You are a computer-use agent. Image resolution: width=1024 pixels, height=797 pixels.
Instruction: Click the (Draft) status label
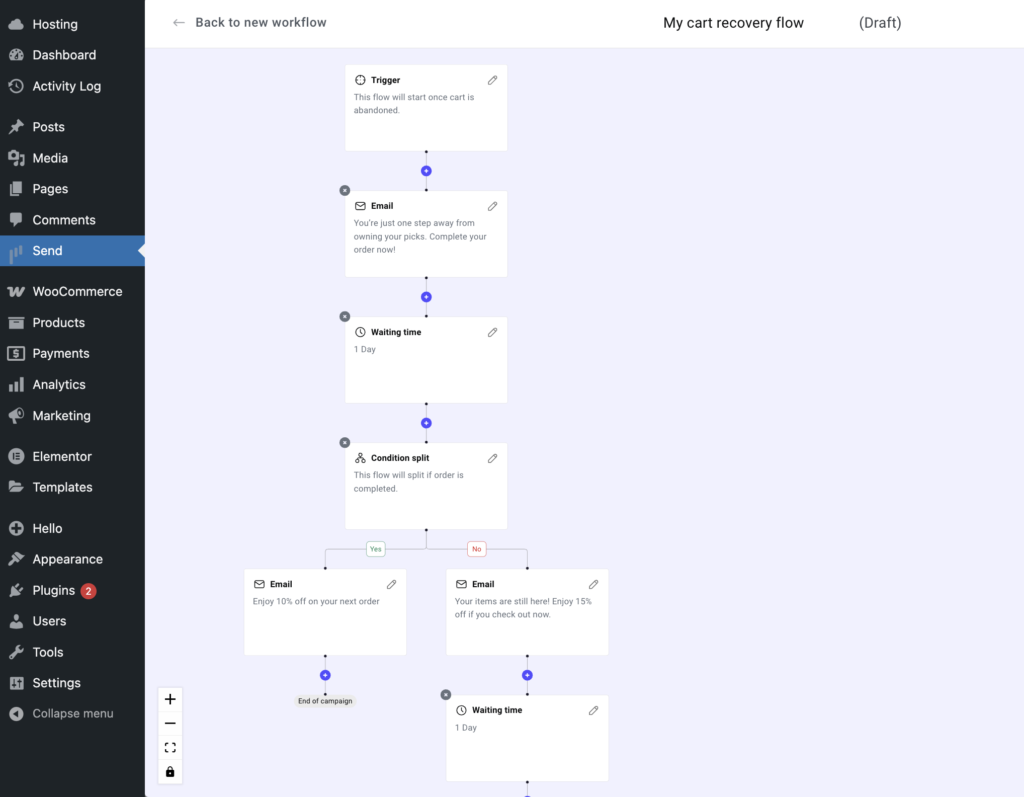[x=880, y=23]
